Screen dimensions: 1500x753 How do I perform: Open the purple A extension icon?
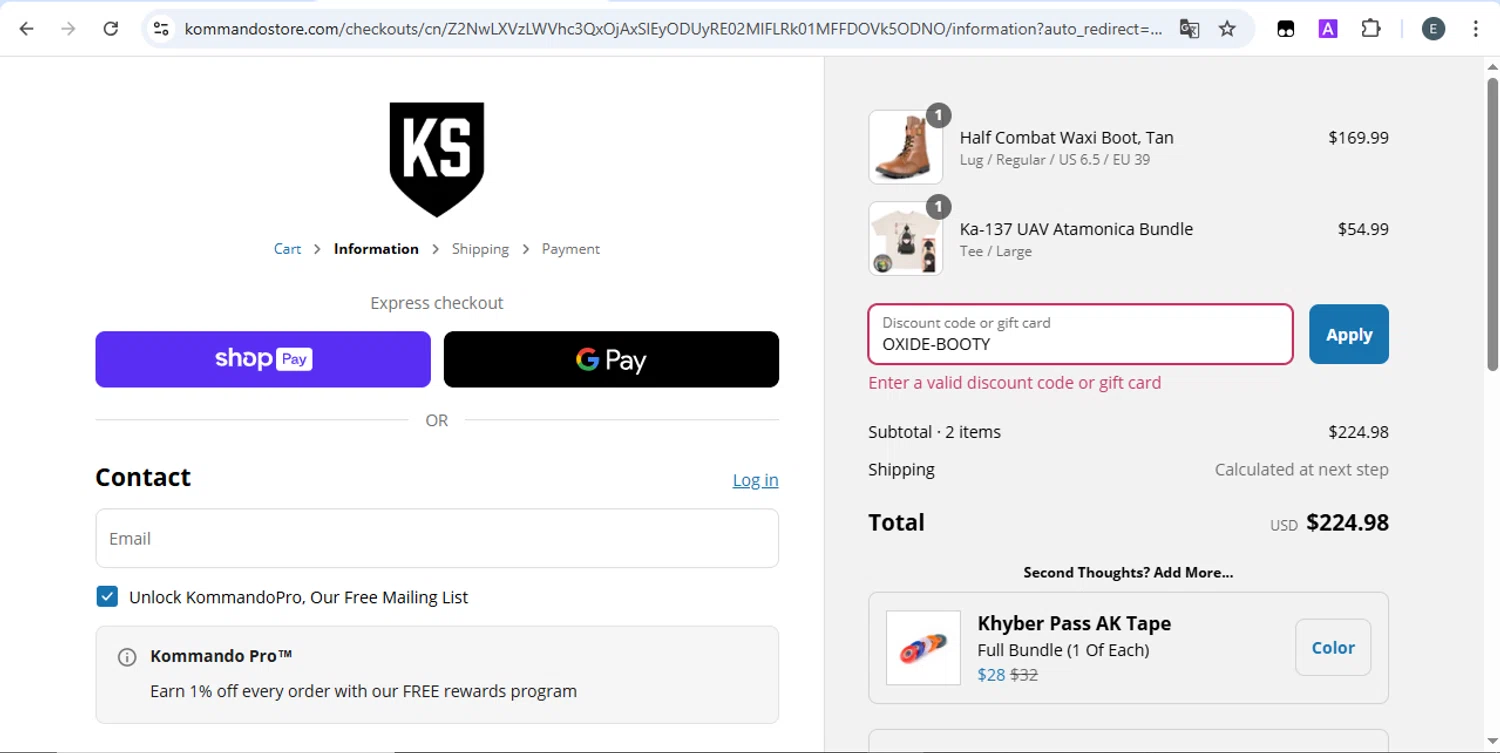[x=1328, y=29]
